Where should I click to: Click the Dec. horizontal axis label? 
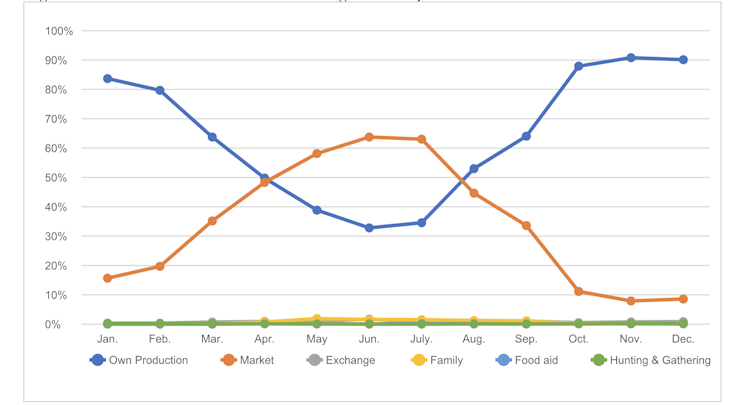coord(683,340)
